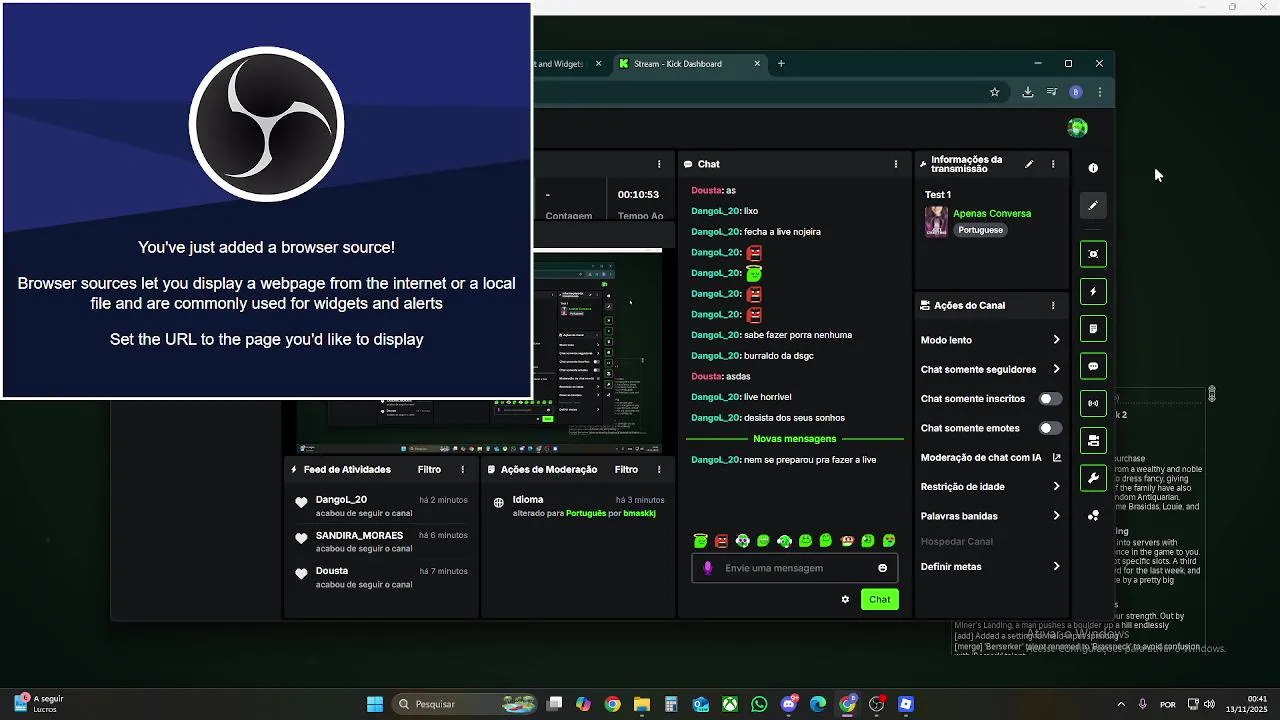
Task: Open Feed de Atividades three-dot menu
Action: tap(463, 470)
